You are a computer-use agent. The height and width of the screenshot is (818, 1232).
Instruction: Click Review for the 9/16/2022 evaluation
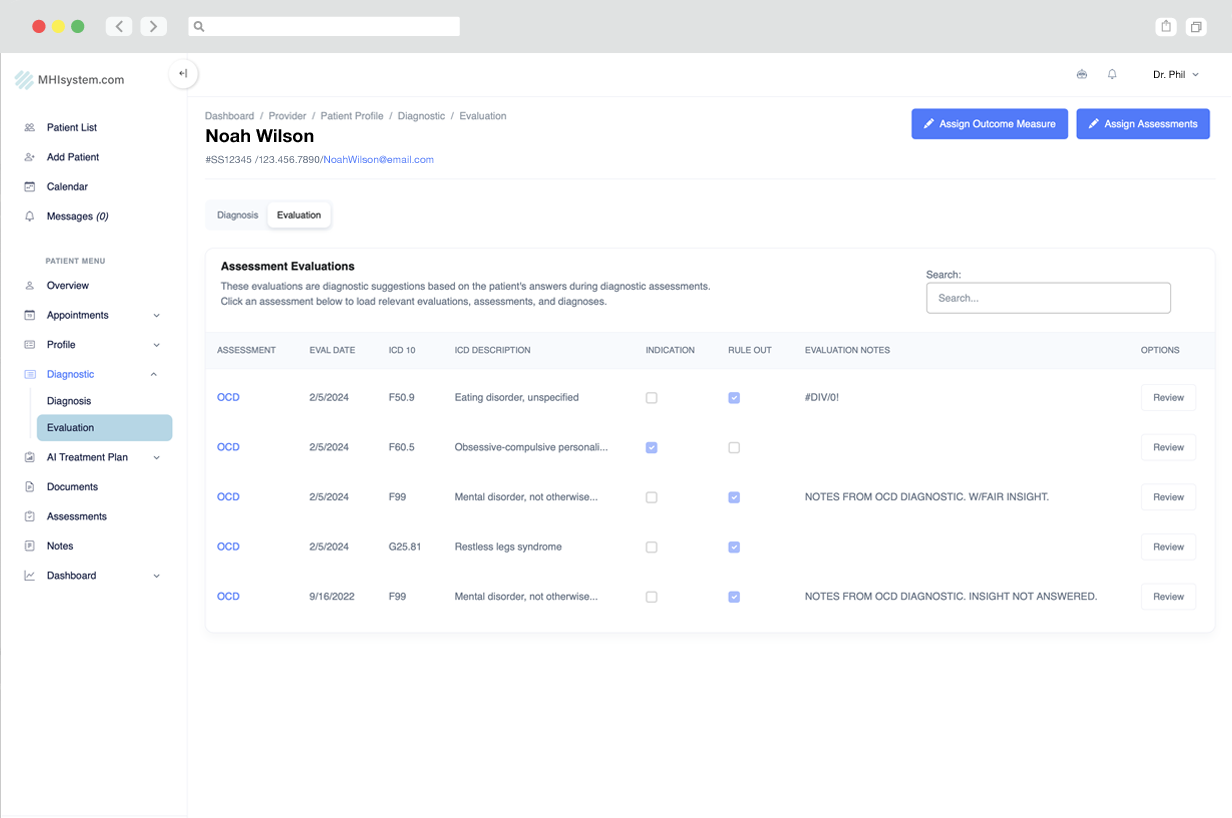(1167, 597)
